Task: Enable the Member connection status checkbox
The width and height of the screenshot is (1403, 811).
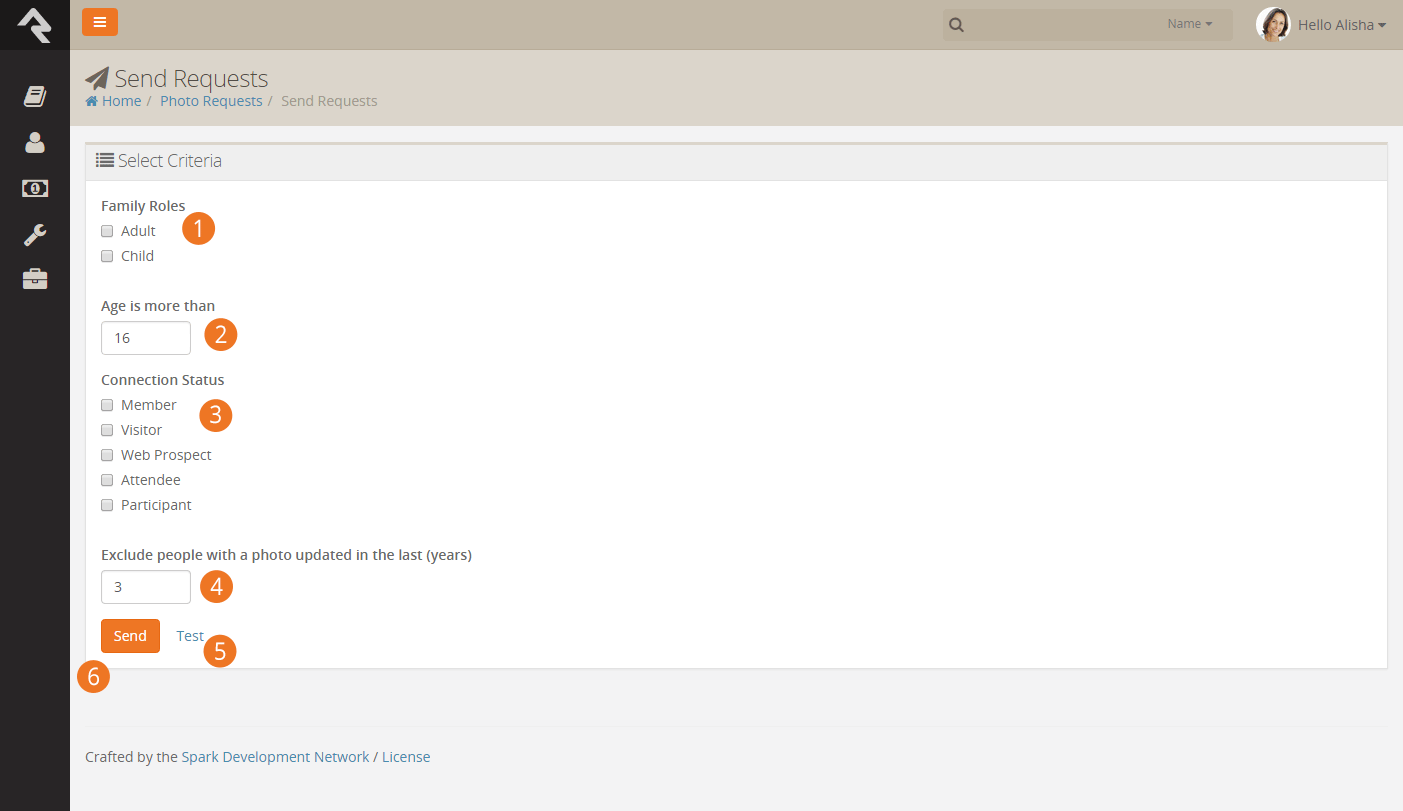Action: tap(107, 405)
